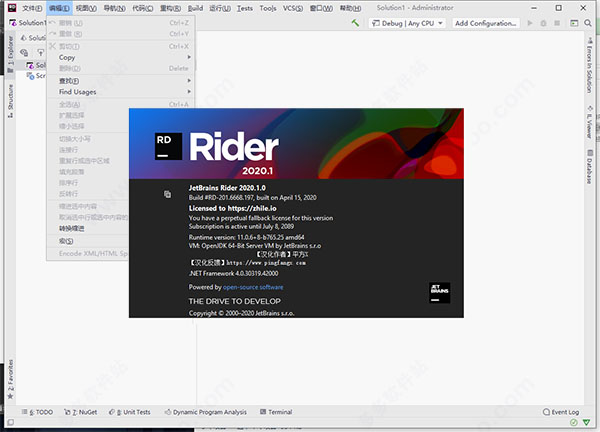
Task: Open the IL Viewer side tab
Action: click(x=589, y=122)
